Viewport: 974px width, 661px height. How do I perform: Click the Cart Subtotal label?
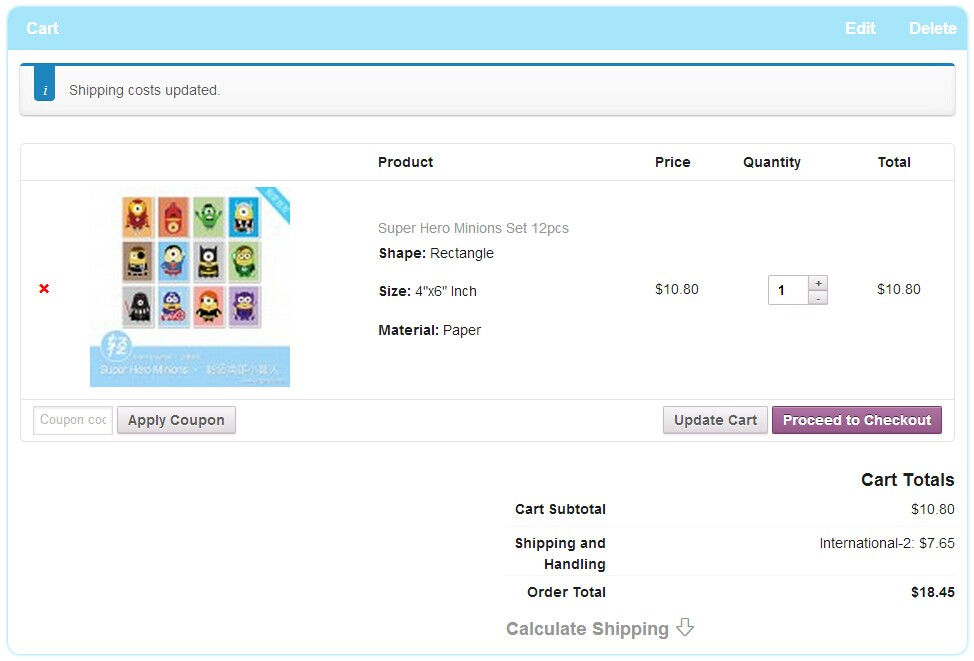pyautogui.click(x=560, y=509)
